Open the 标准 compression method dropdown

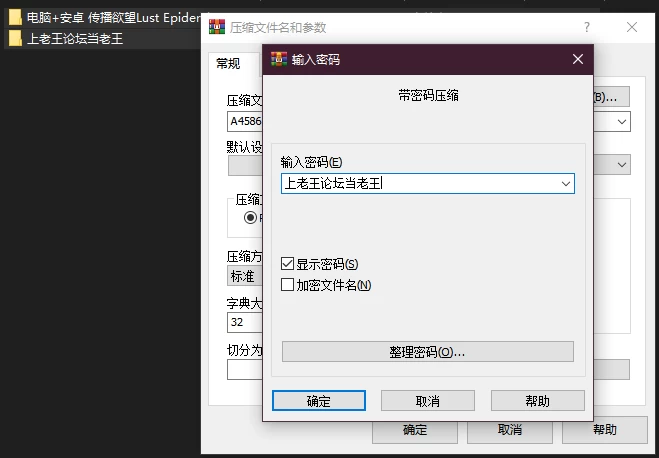click(245, 276)
